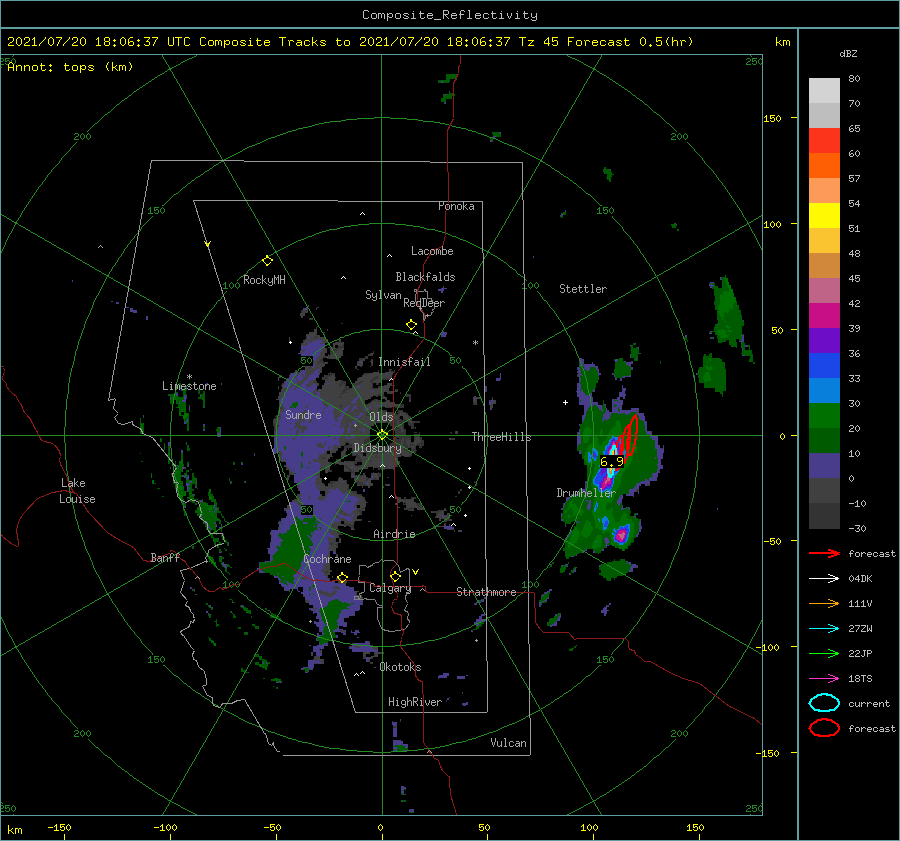
Task: Click the Sundre city label
Action: pyautogui.click(x=303, y=415)
